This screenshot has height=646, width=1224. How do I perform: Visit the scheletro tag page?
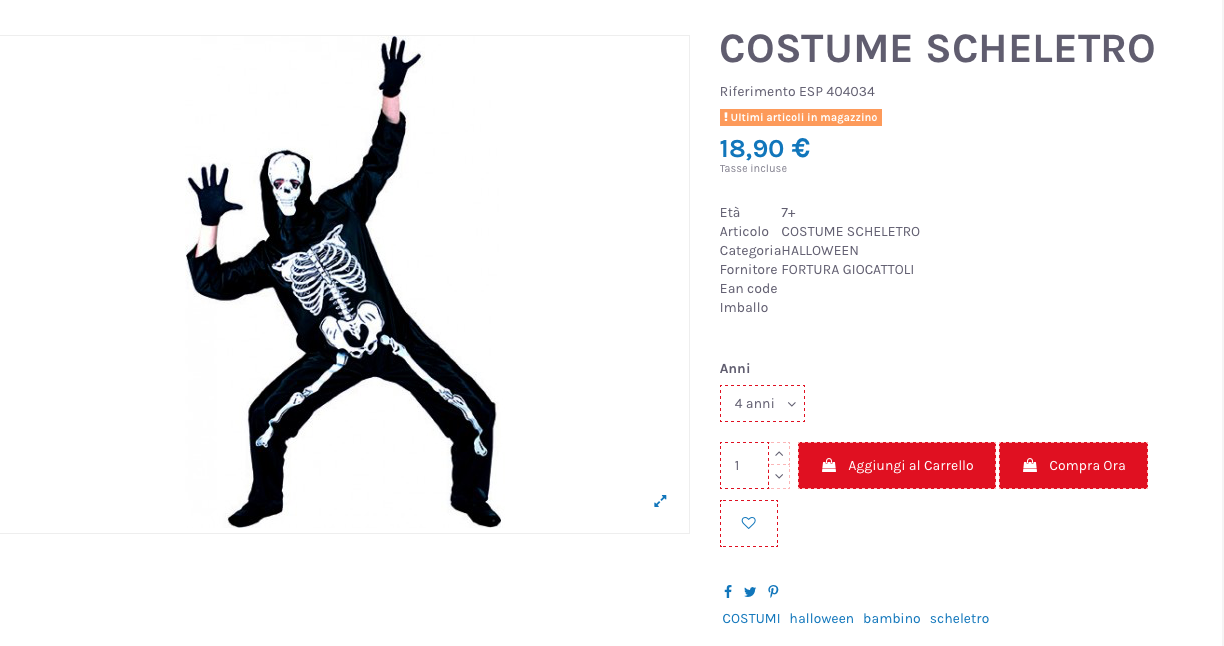pyautogui.click(x=959, y=618)
